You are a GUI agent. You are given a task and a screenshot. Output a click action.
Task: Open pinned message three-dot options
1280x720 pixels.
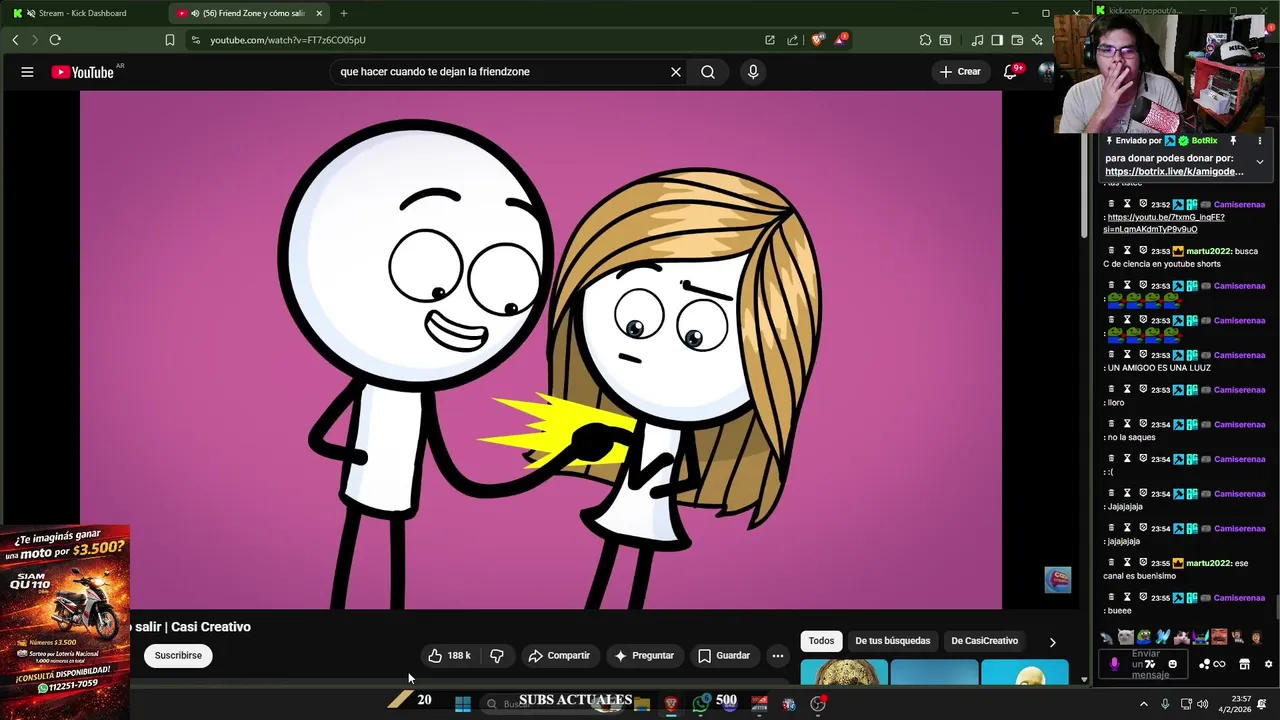pyautogui.click(x=1260, y=141)
